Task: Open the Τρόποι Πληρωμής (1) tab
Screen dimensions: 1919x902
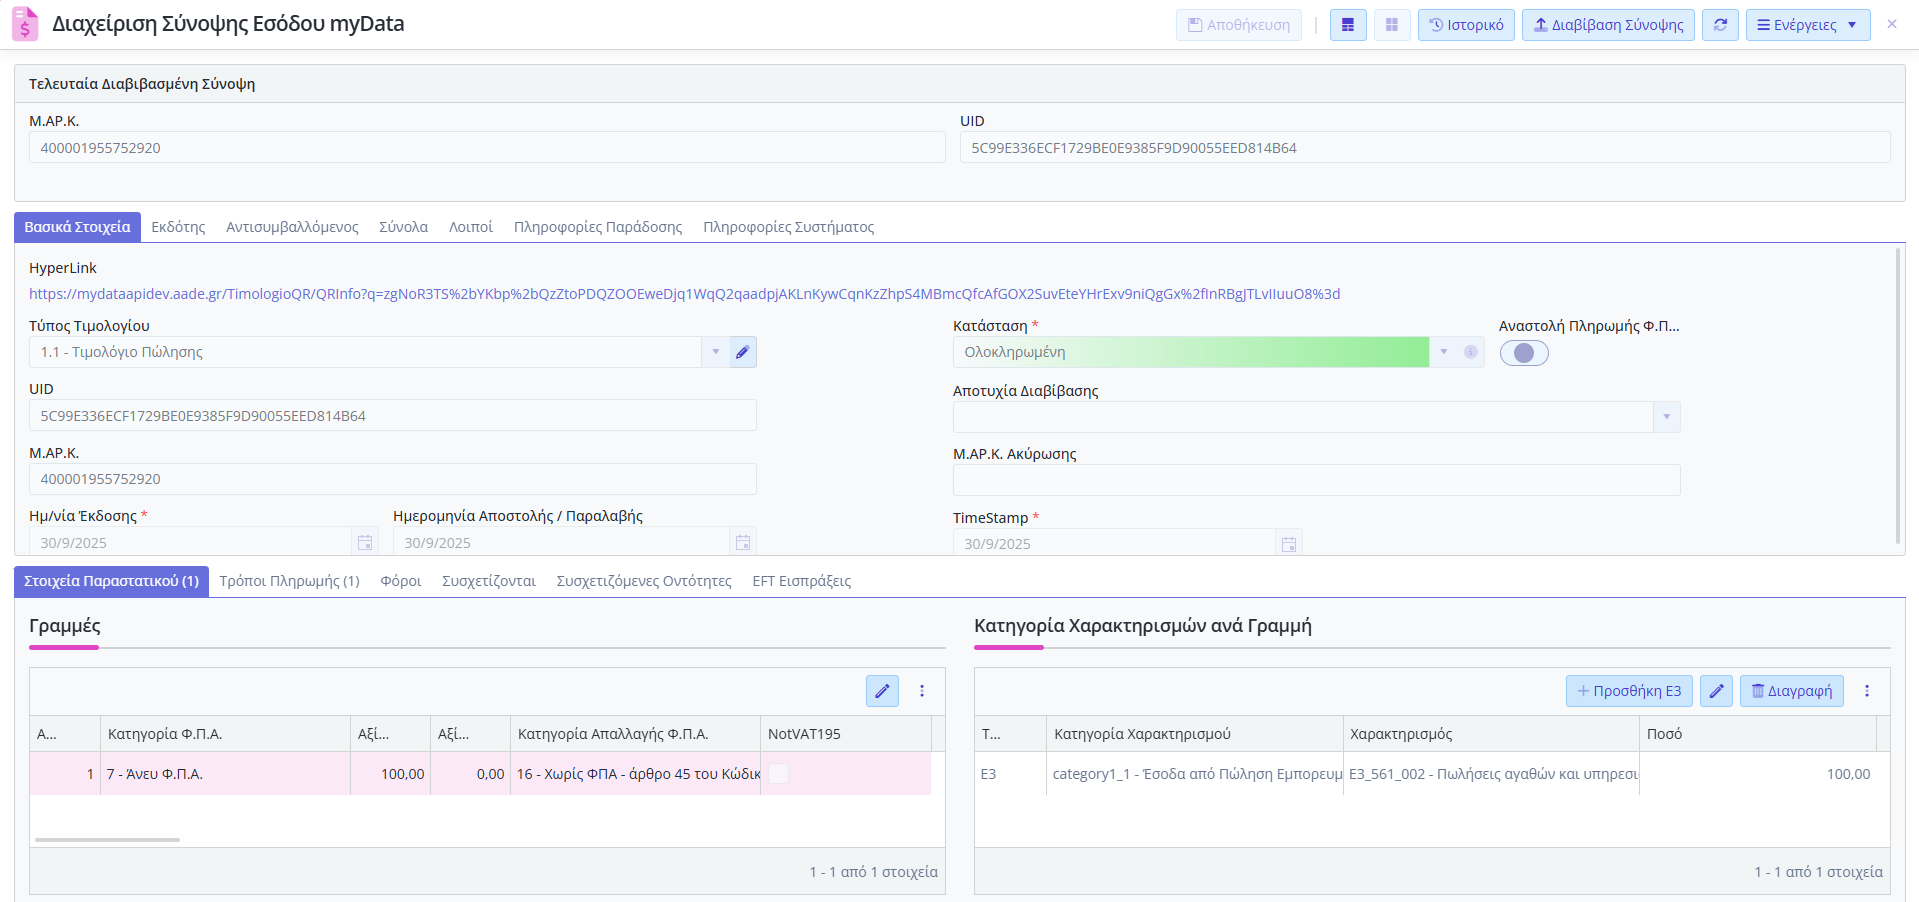Action: [x=289, y=581]
